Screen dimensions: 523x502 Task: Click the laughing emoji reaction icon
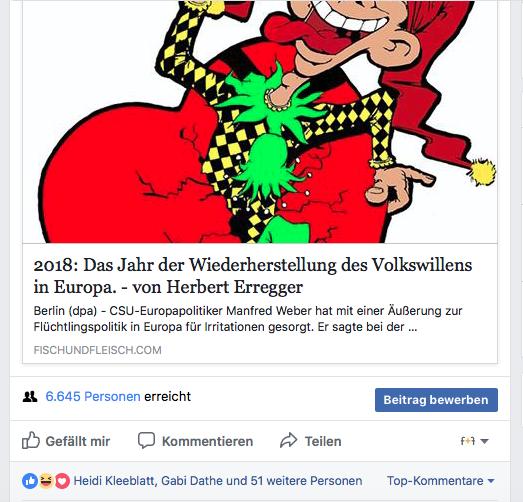[x=46, y=481]
